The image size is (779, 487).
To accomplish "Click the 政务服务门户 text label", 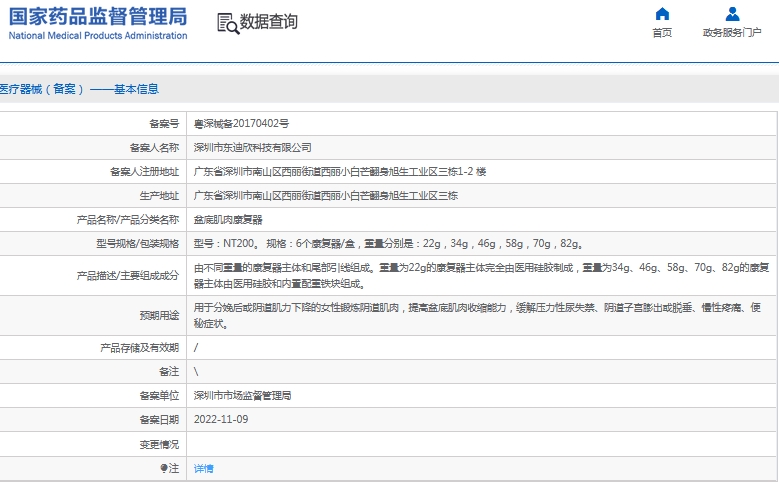I will [x=732, y=33].
